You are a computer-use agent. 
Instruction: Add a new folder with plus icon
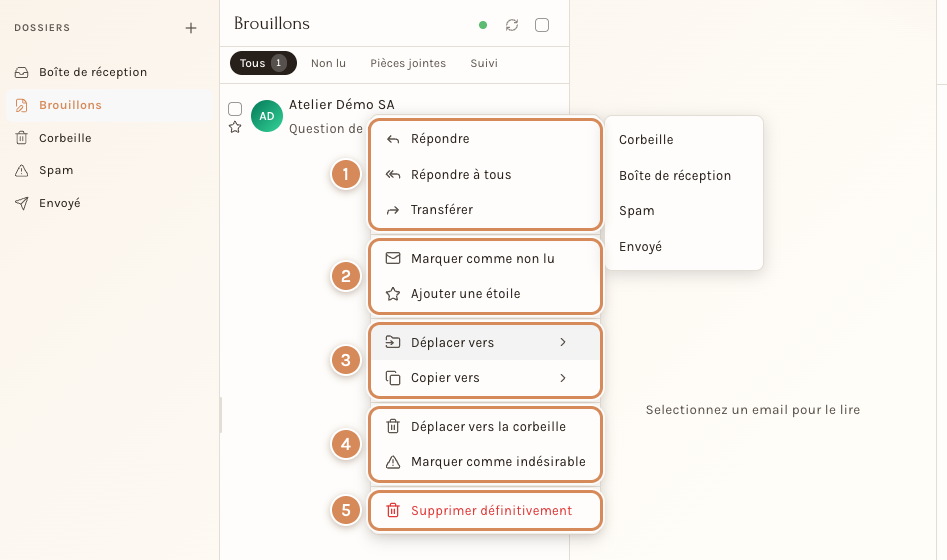tap(191, 28)
